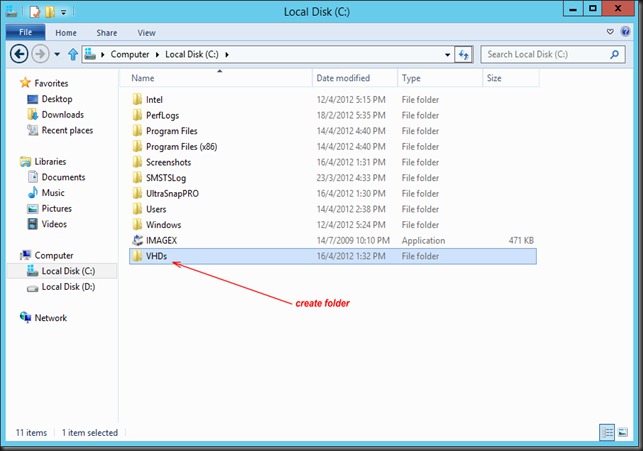The image size is (643, 451).
Task: Open Recent places in Favorites
Action: tap(67, 130)
